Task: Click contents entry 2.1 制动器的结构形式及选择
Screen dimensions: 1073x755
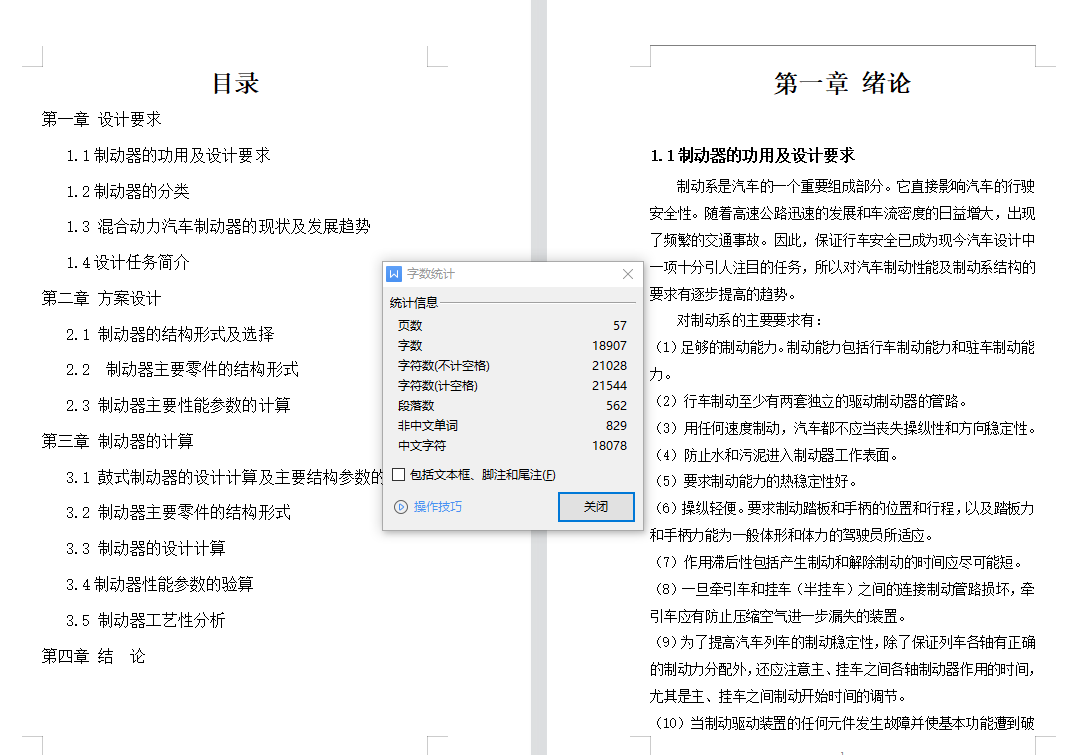Action: 170,334
